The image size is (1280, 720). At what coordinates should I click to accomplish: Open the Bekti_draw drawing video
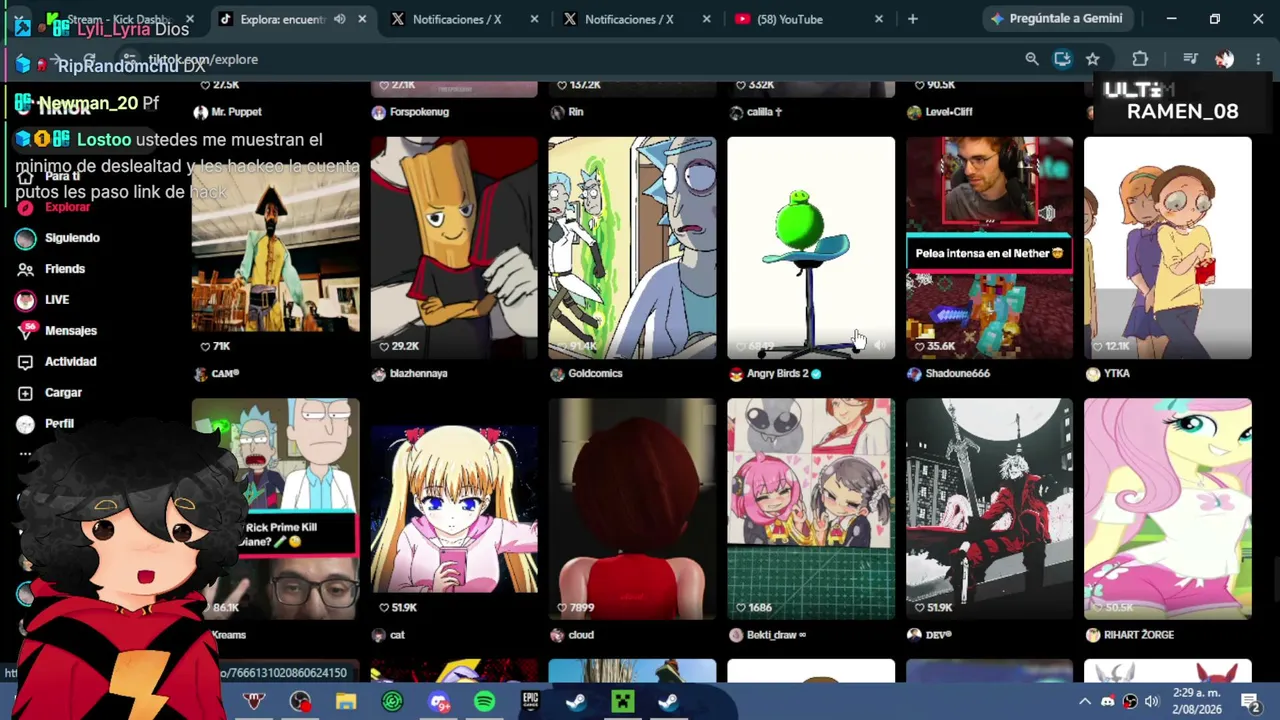click(811, 509)
